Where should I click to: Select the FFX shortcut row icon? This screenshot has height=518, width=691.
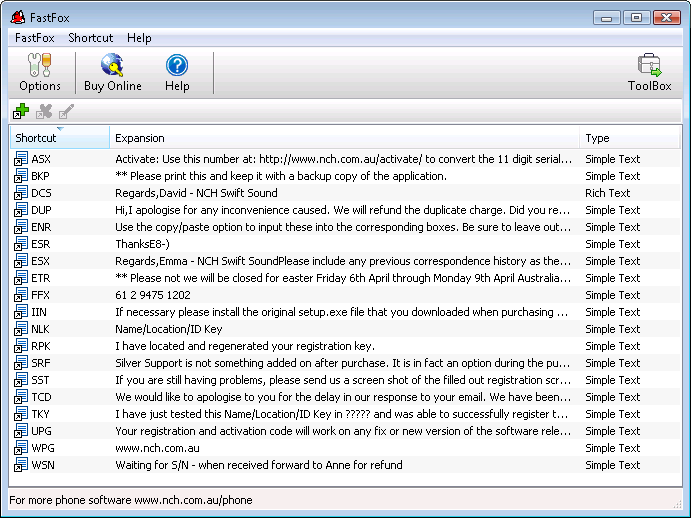click(21, 295)
